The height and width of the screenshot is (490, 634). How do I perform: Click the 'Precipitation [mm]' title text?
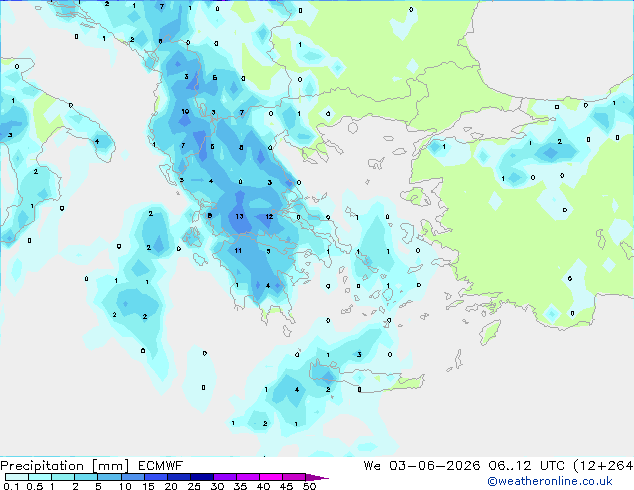pos(64,466)
